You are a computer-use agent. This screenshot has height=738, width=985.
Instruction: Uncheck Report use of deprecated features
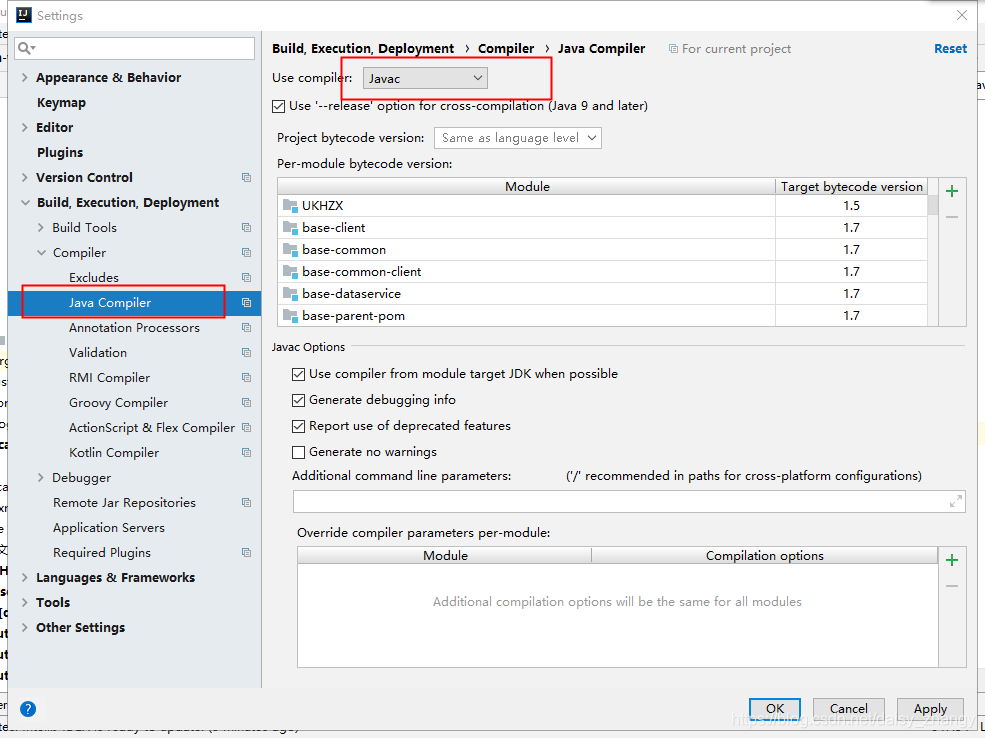[298, 426]
